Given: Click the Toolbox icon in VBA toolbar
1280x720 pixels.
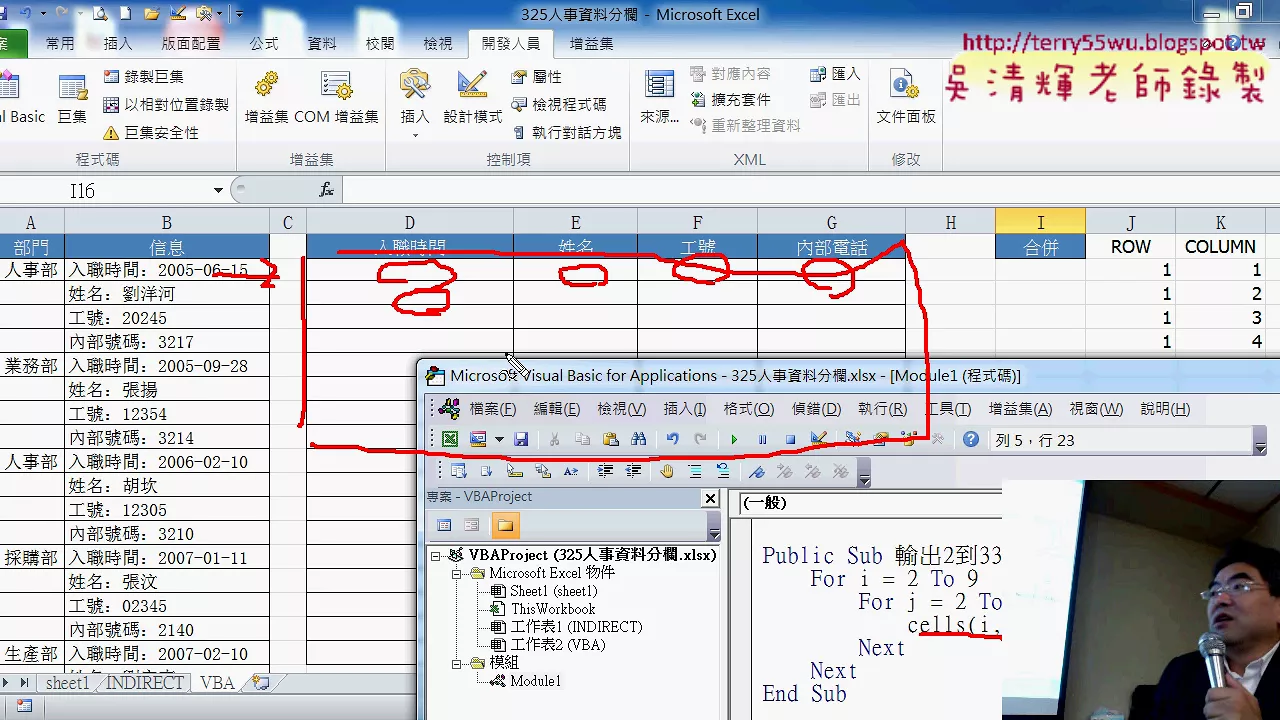Looking at the screenshot, I should [x=937, y=439].
